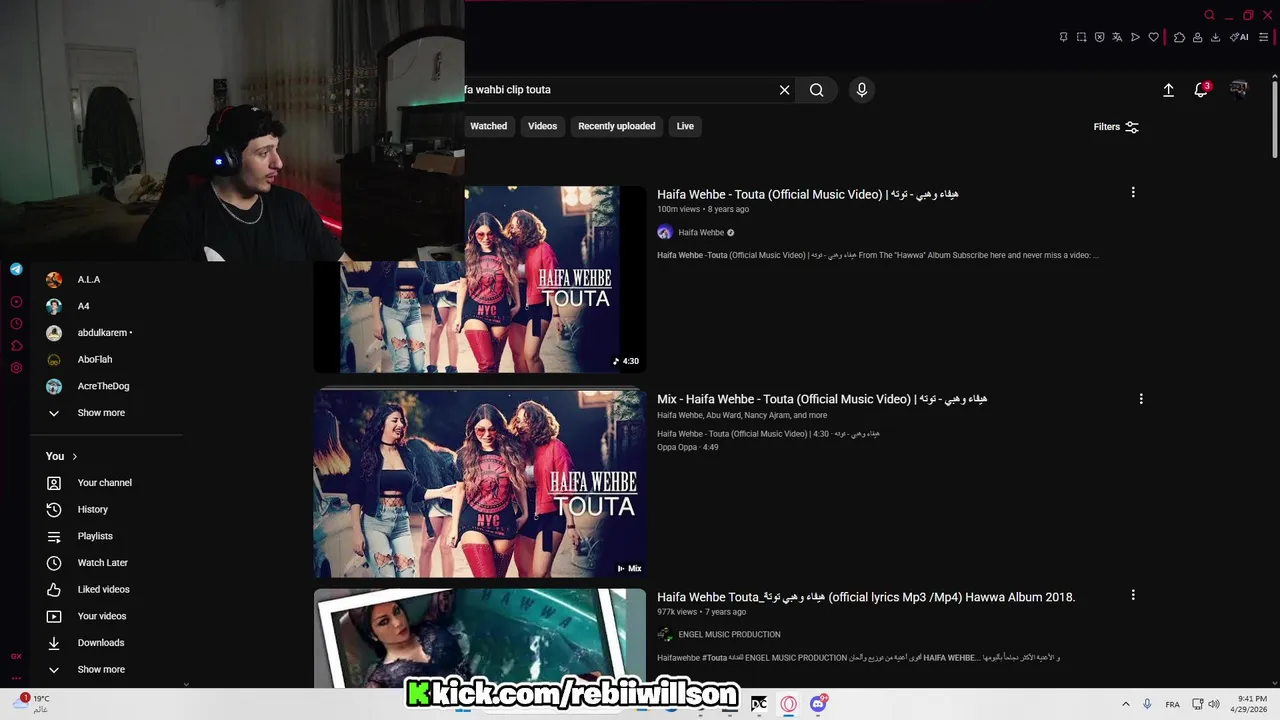Open the notifications bell
The width and height of the screenshot is (1280, 720).
(1201, 90)
